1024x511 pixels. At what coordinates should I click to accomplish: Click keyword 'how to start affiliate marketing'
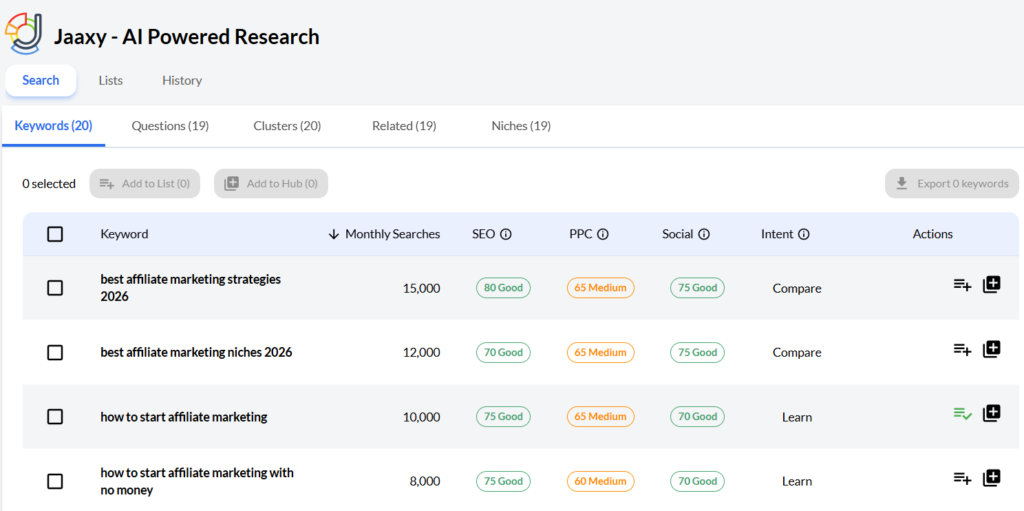tap(184, 416)
